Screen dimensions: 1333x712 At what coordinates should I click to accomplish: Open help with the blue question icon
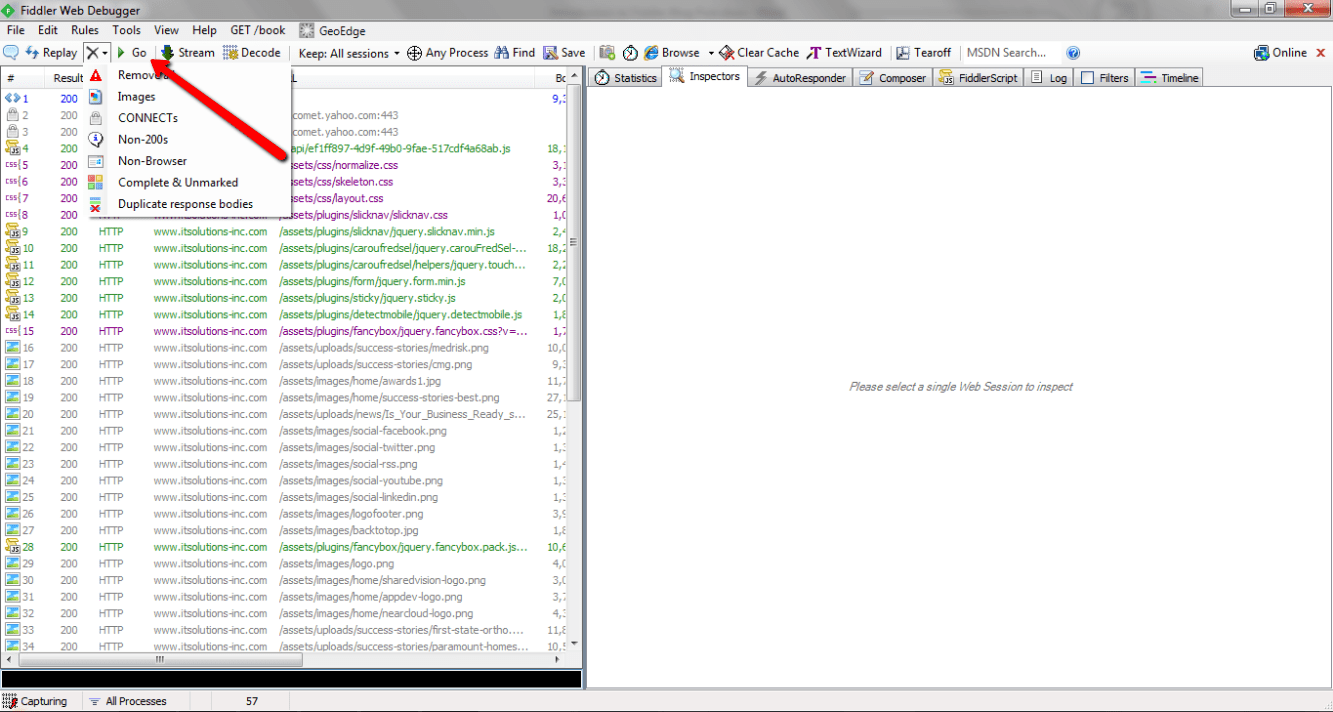click(1073, 53)
